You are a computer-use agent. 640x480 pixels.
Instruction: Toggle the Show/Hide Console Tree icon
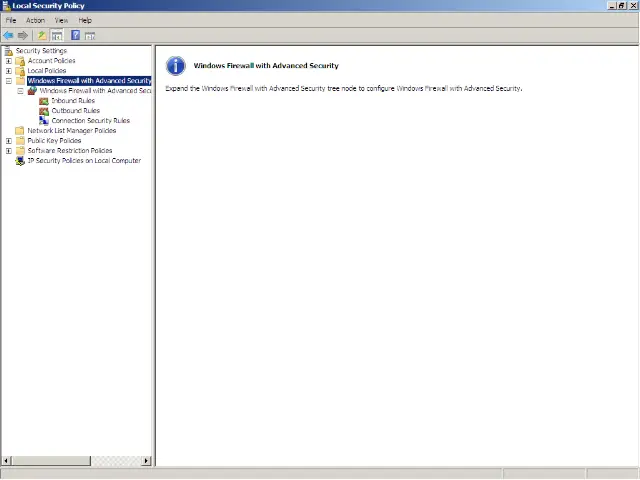(57, 36)
